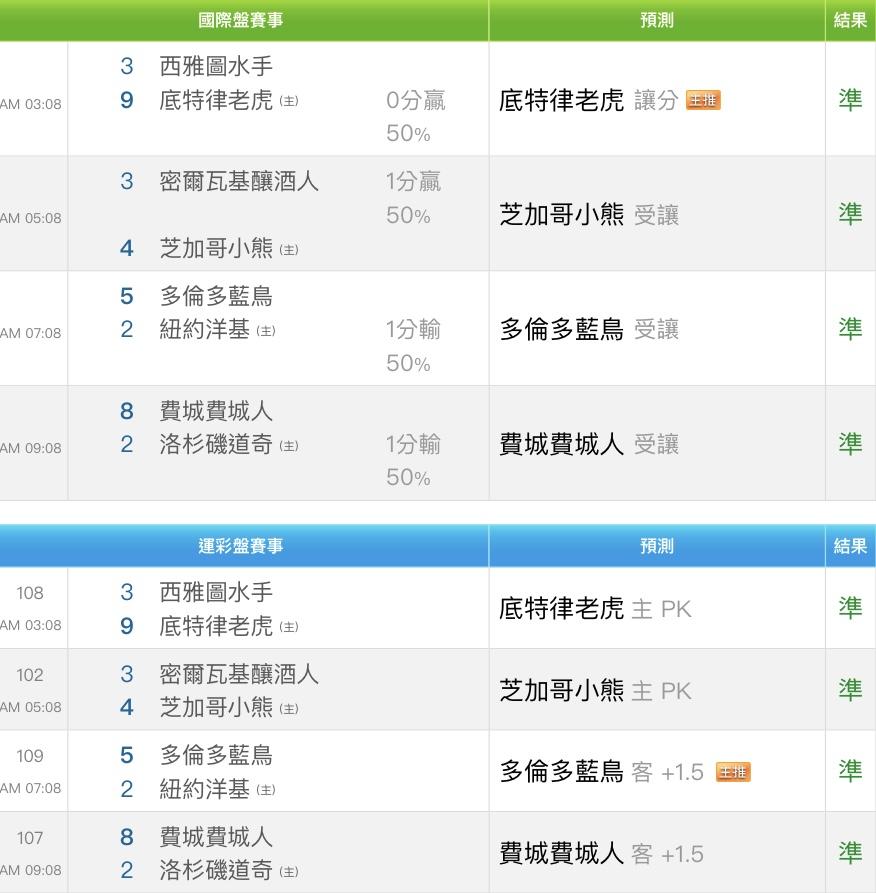Click 密爾瓦基釀酒人 in the international section
Screen dimensions: 876x893
(239, 182)
